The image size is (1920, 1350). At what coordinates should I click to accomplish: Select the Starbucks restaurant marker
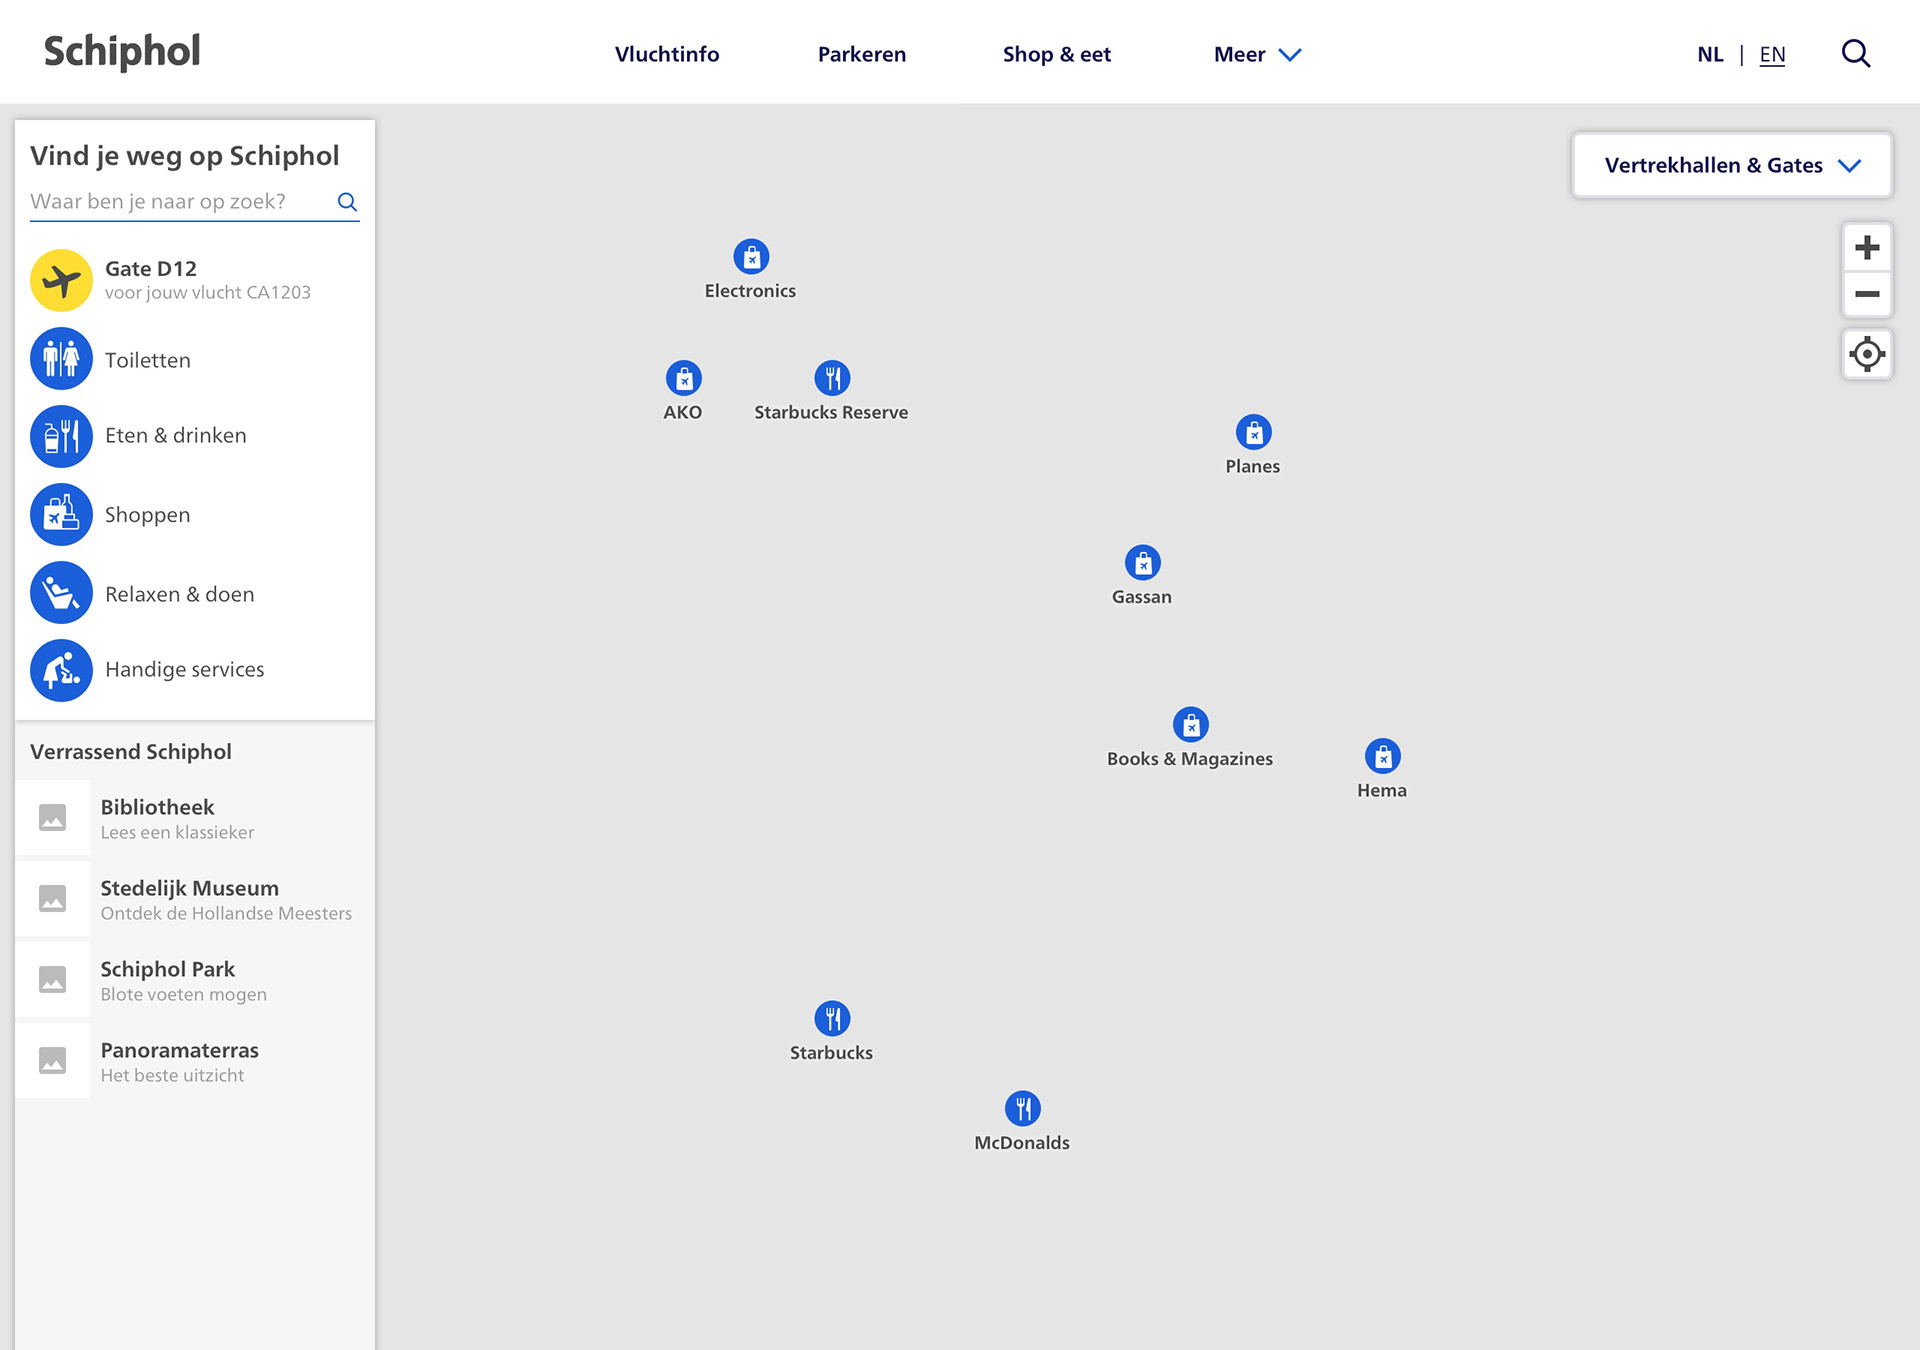coord(832,1019)
